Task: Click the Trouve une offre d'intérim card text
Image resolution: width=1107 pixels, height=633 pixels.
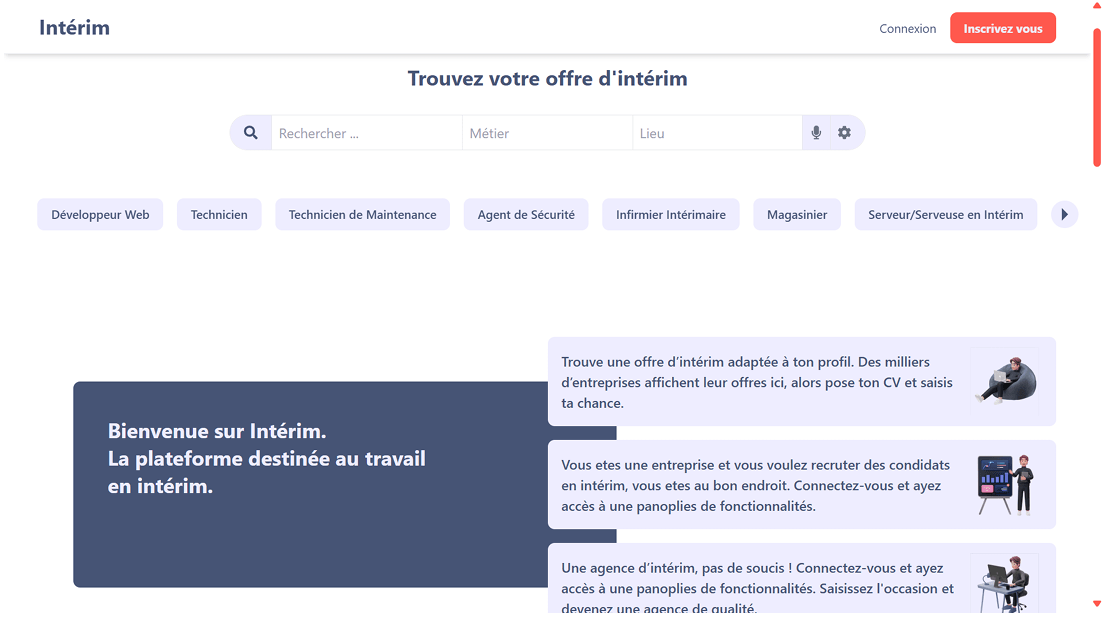Action: click(x=757, y=382)
